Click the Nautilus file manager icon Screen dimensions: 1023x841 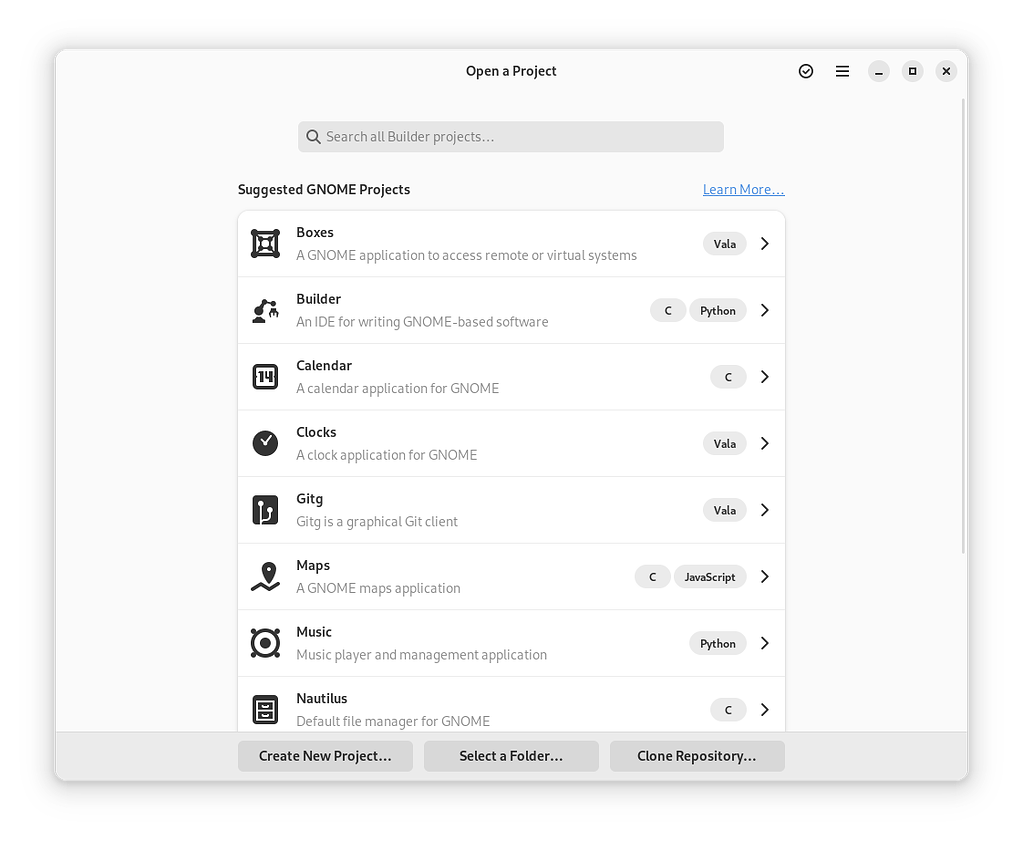tap(264, 709)
